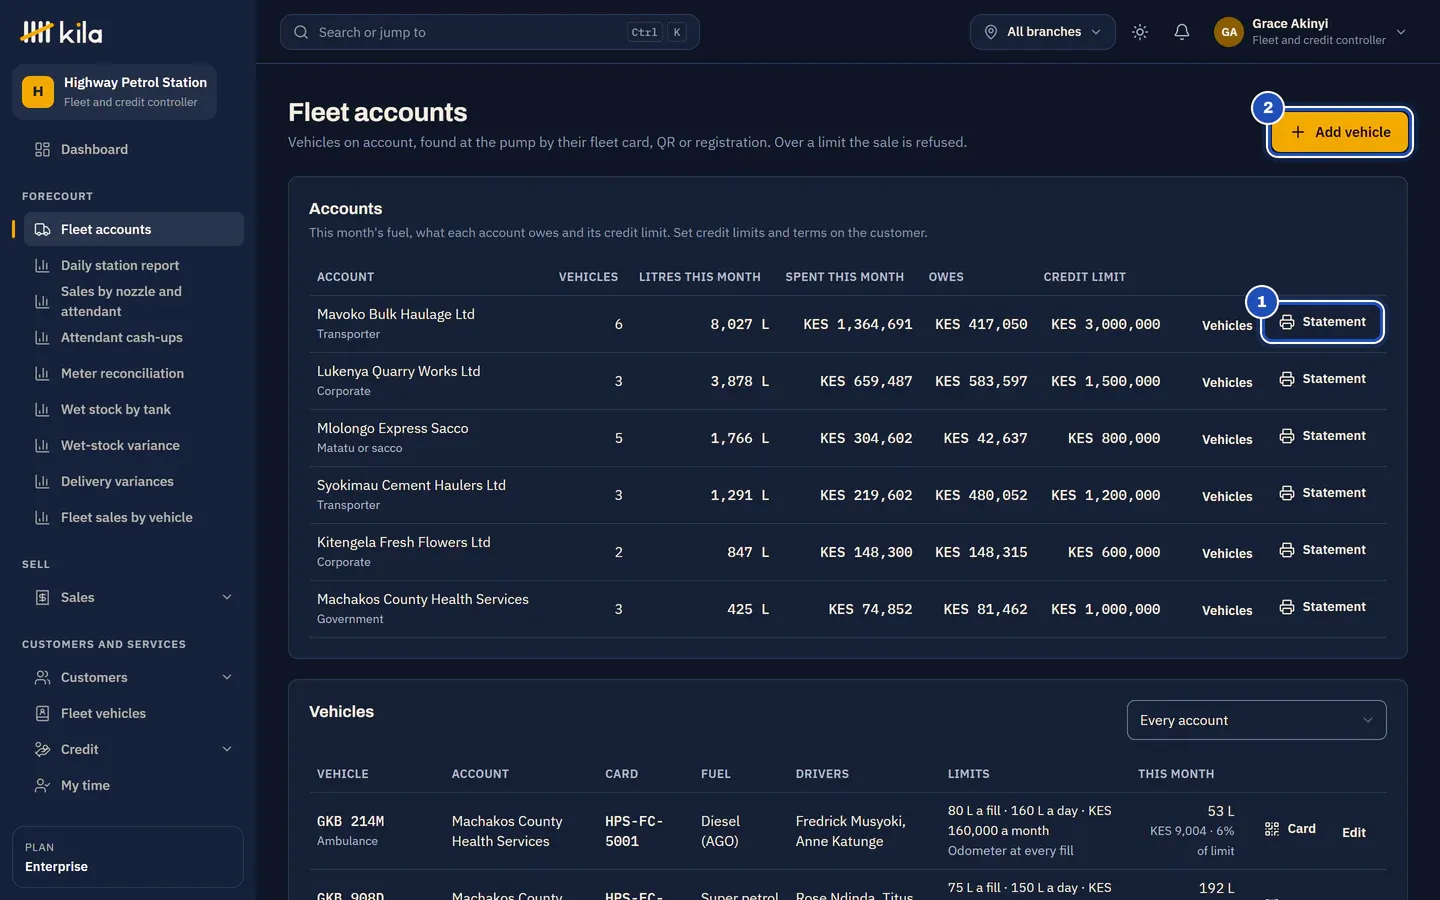Click the Enterprise plan card
Viewport: 1440px width, 900px height.
128,857
